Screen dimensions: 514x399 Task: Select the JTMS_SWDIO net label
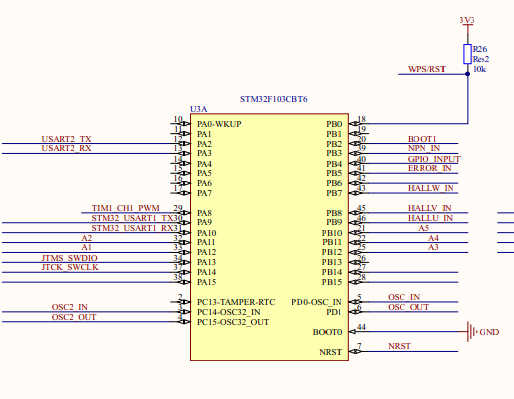pos(69,258)
